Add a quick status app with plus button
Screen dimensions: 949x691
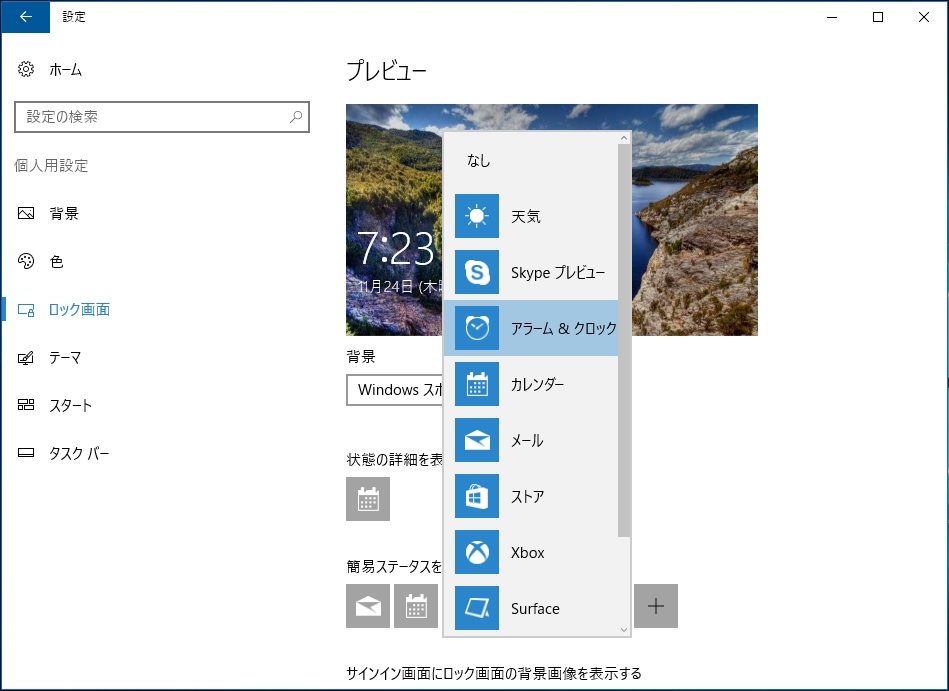coord(657,606)
